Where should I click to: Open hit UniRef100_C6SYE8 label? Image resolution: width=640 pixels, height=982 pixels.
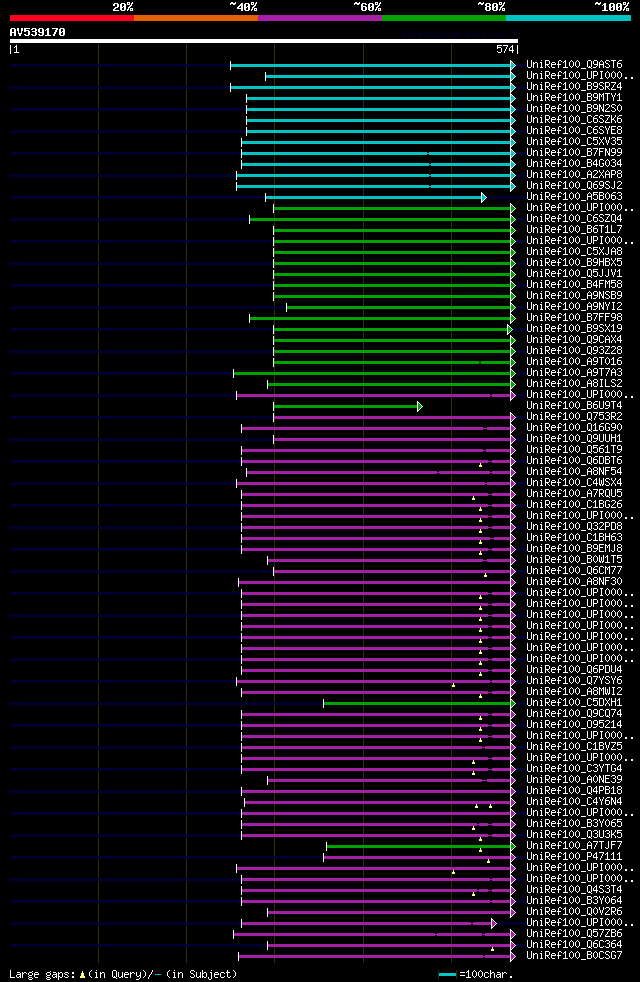574,131
